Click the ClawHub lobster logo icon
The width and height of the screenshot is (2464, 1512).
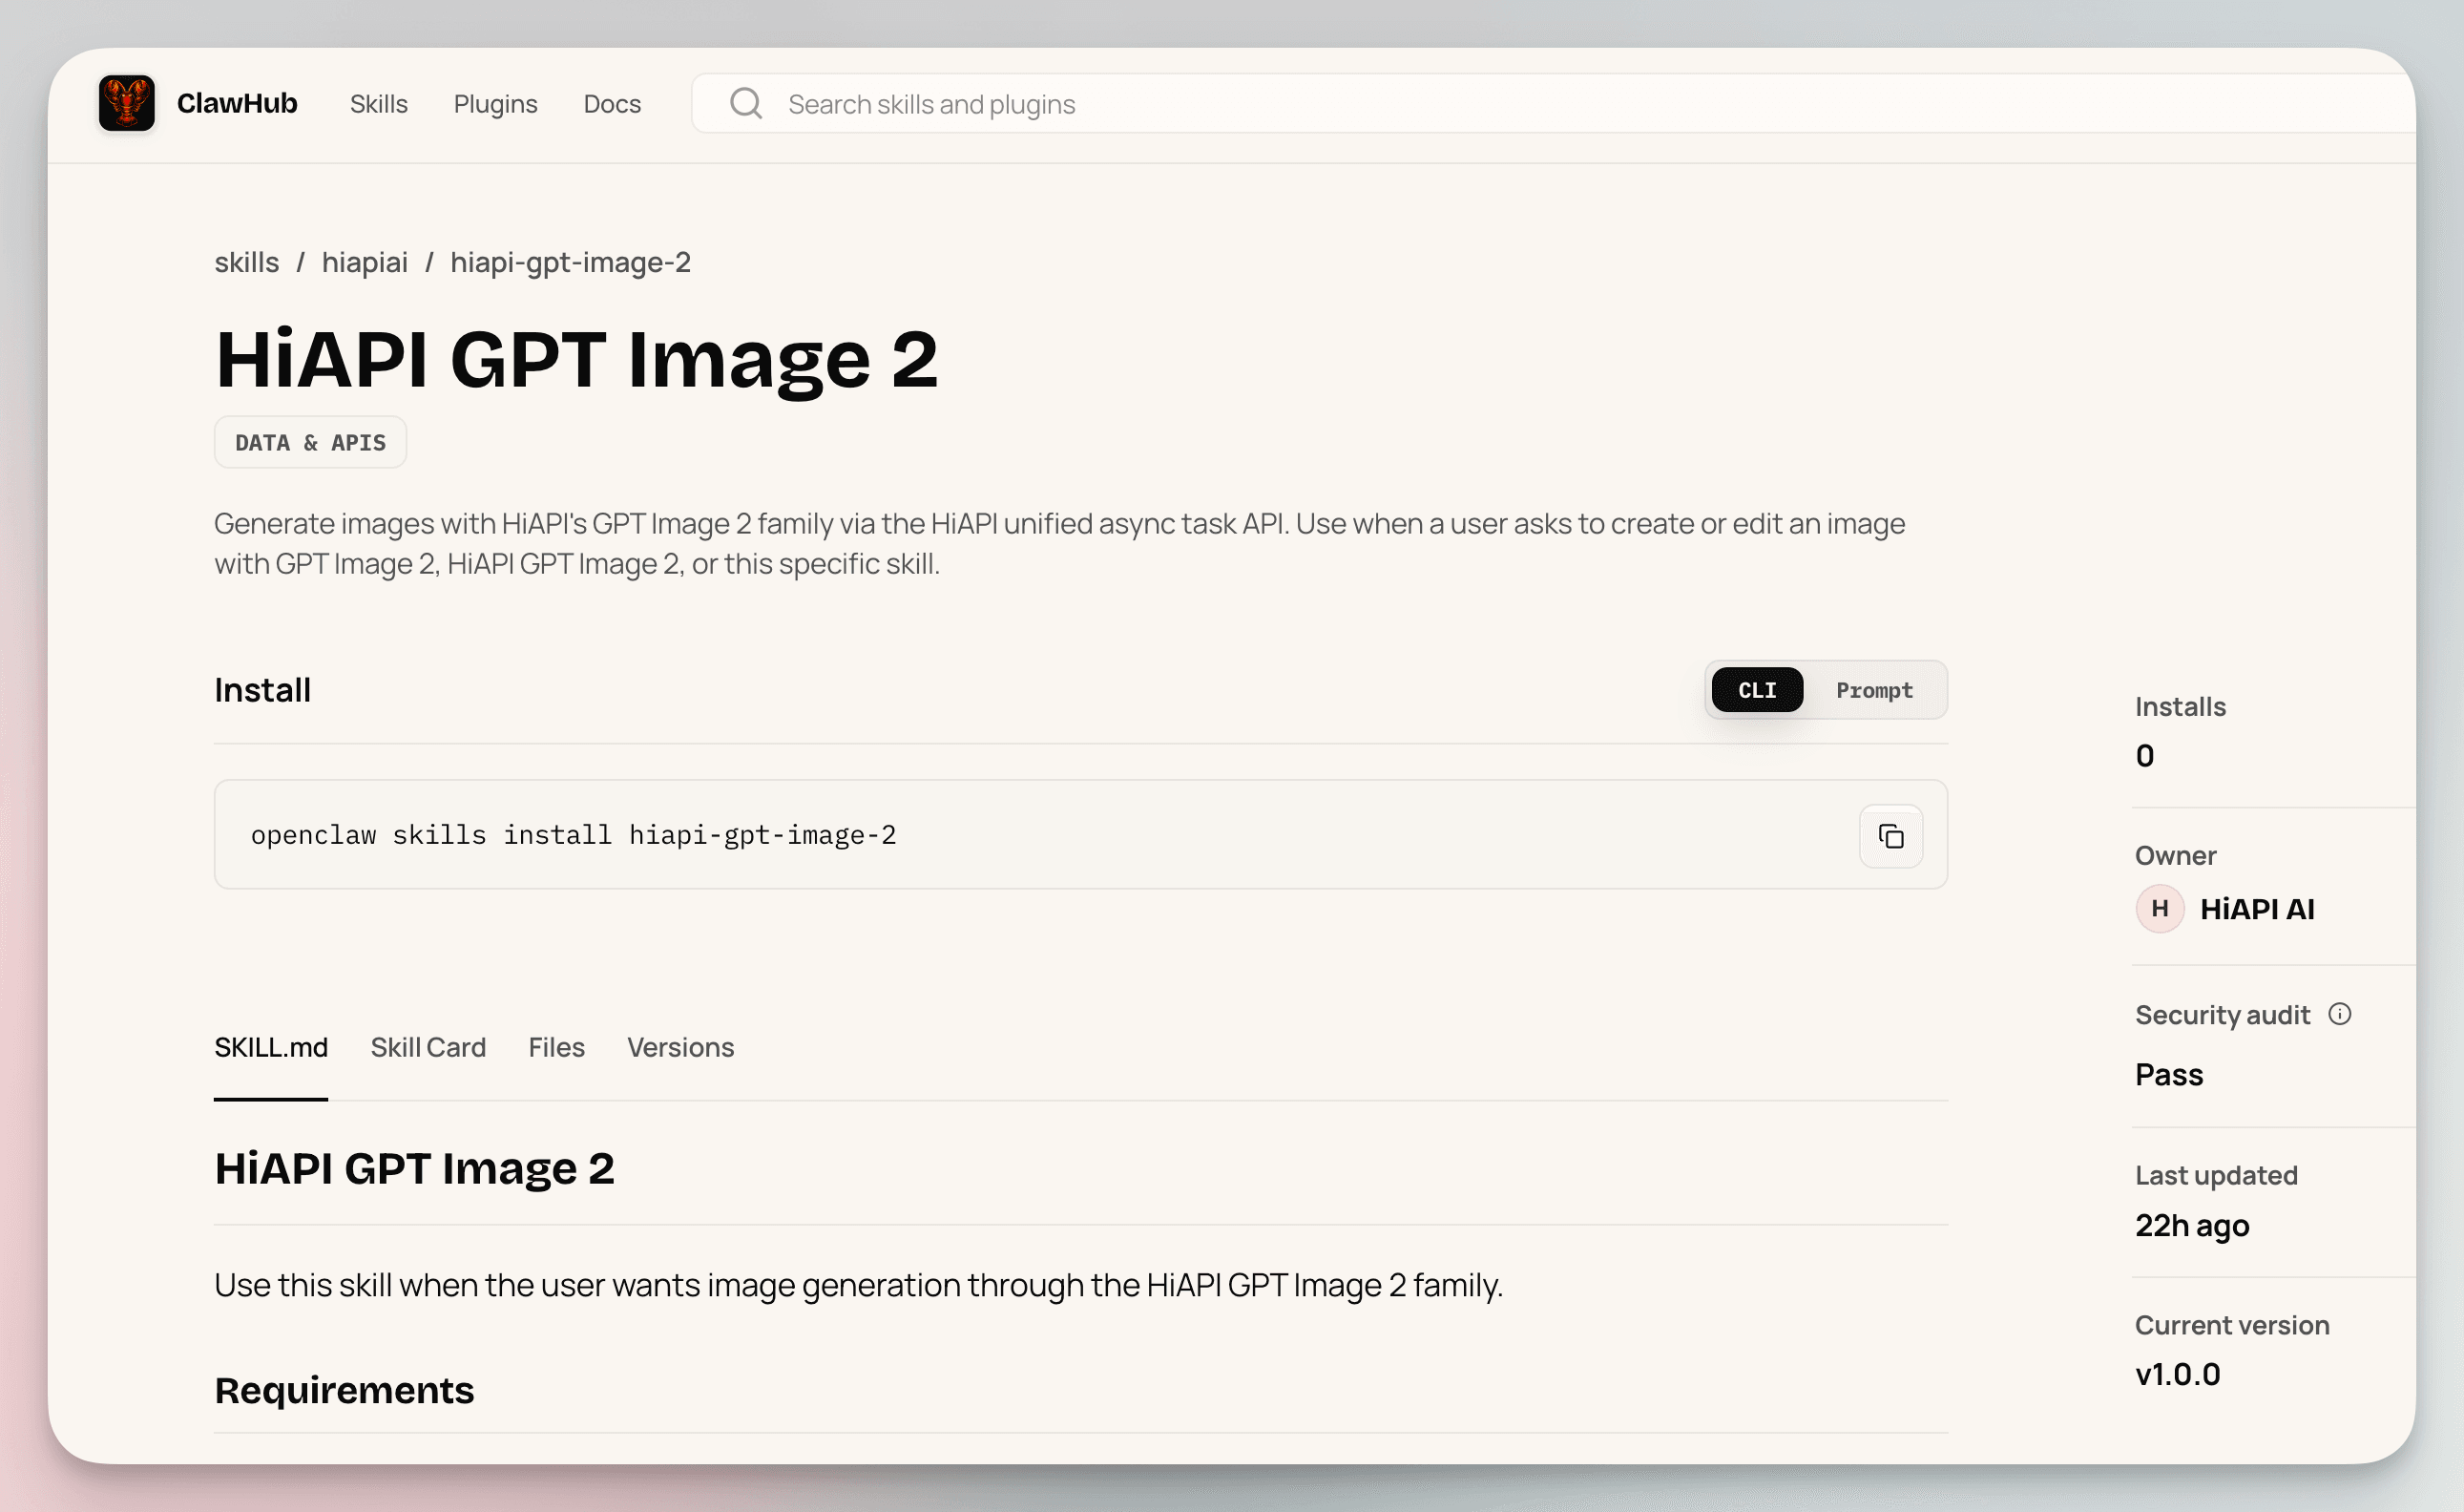[127, 103]
